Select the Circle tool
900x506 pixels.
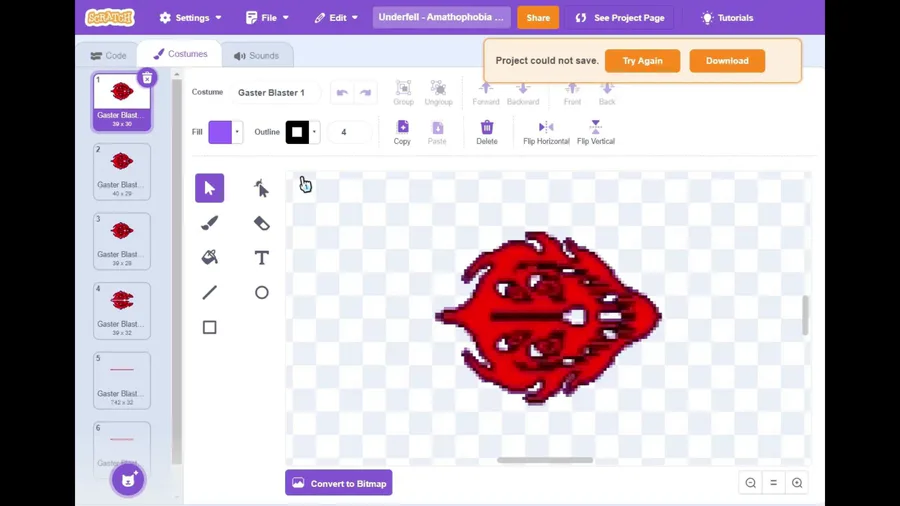coord(261,293)
